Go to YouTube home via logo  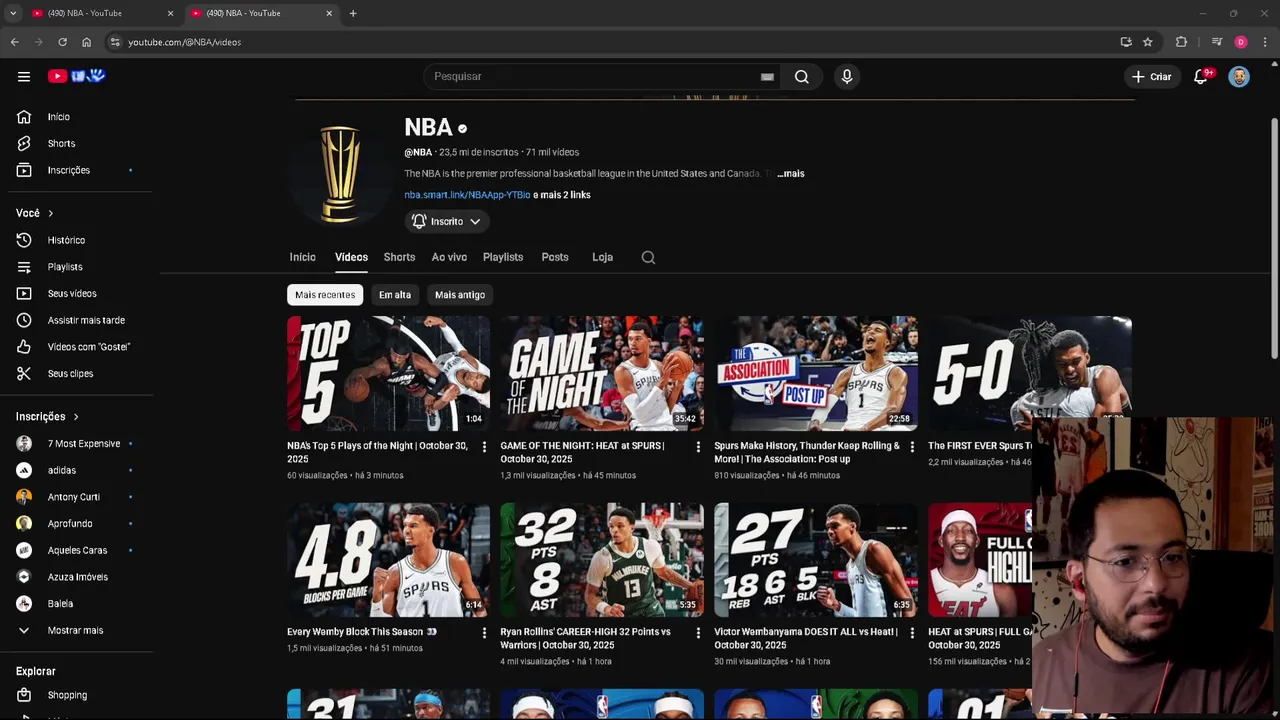[76, 76]
